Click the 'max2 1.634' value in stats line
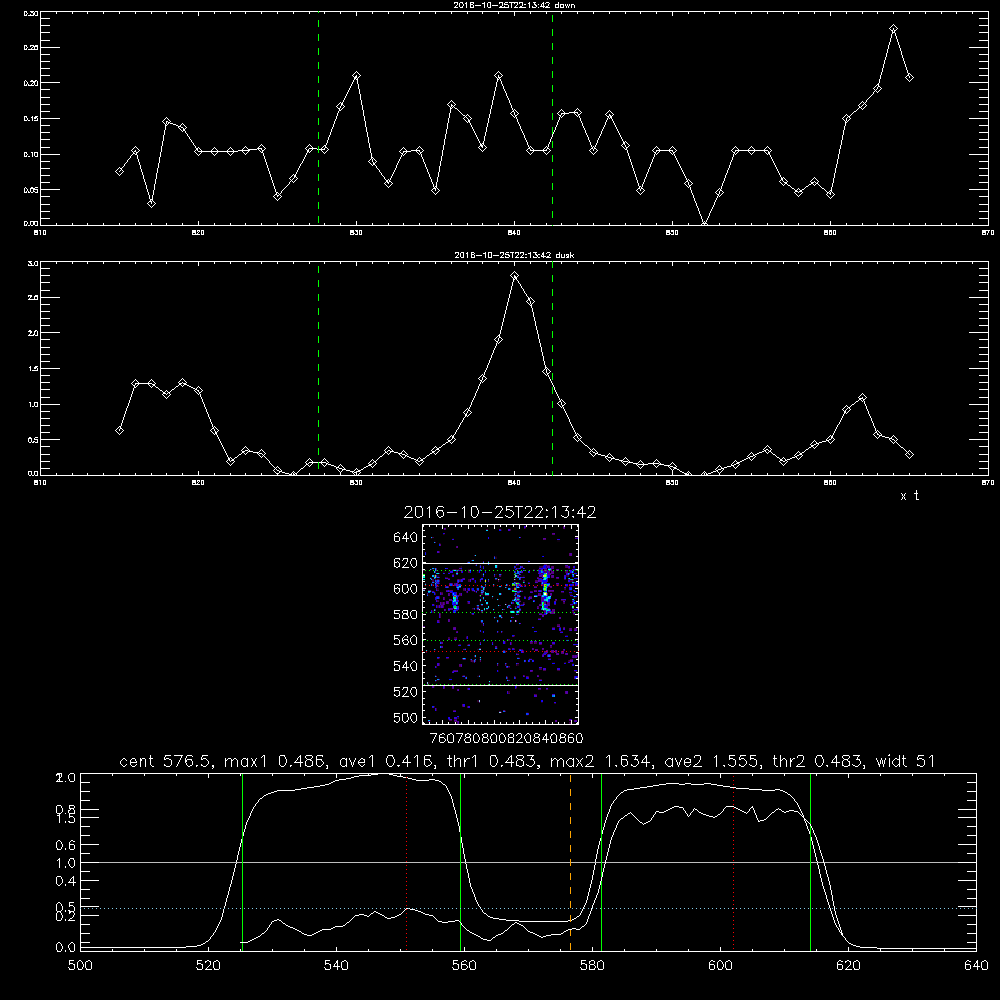Viewport: 1000px width, 1000px height. (602, 761)
